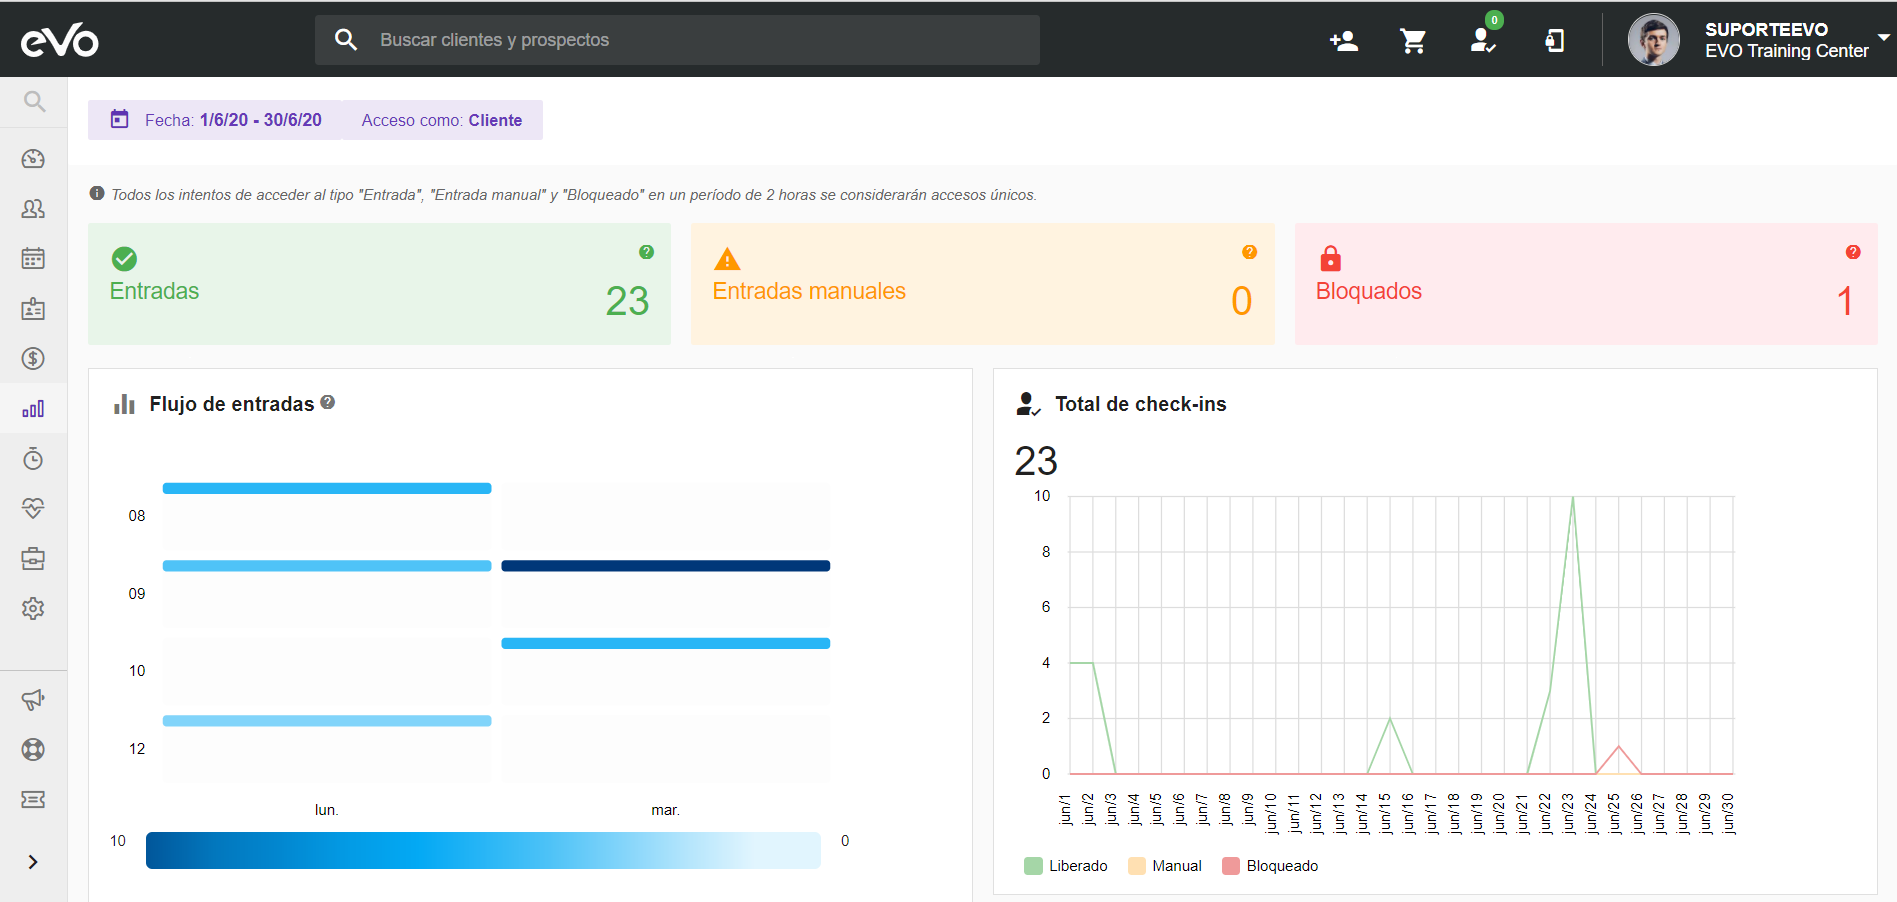Screen dimensions: 1897x902
Task: Open the check-in notifications icon
Action: 1483,41
